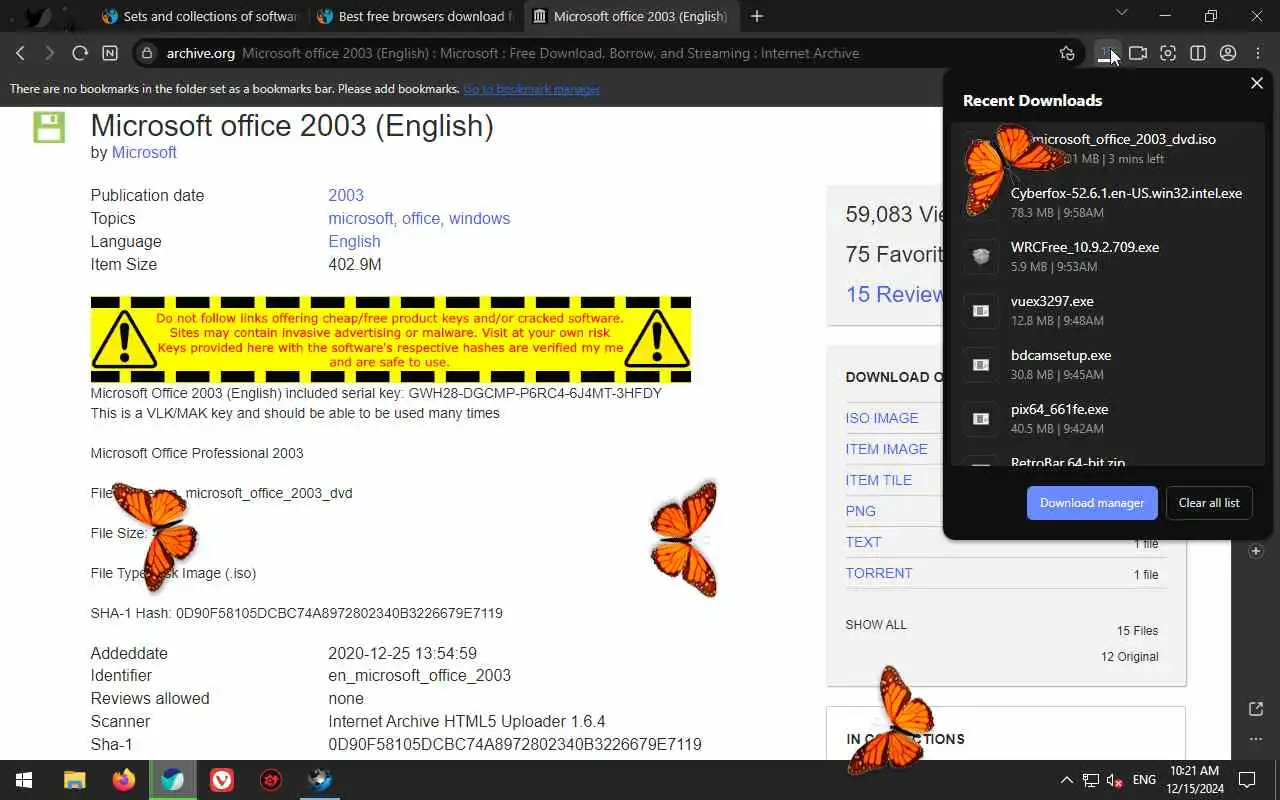Open Vivaldi browser from taskbar

(222, 780)
